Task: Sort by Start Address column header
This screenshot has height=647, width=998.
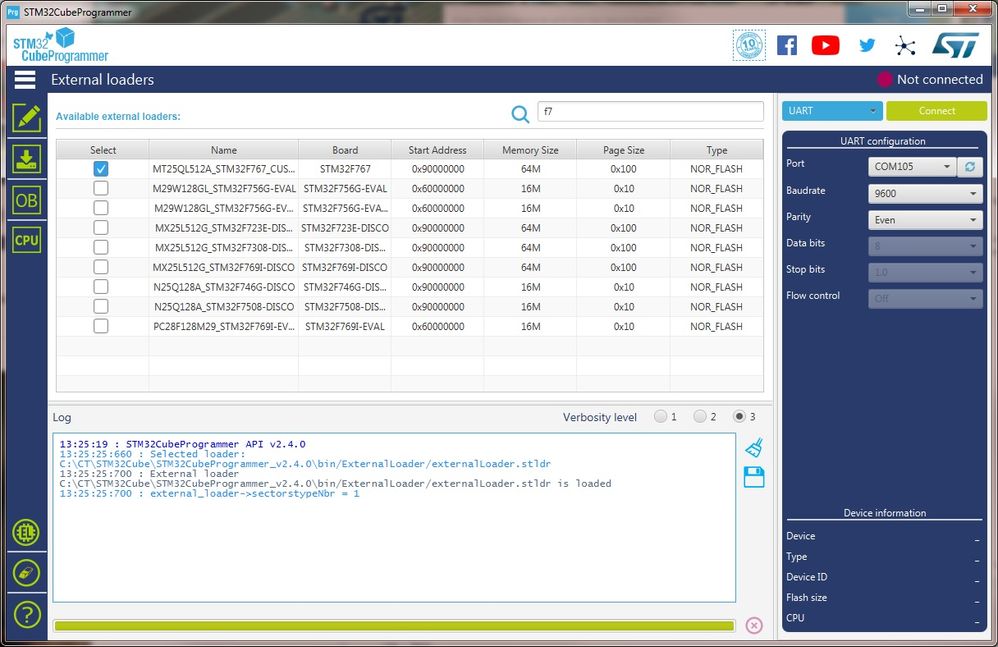Action: click(x=437, y=150)
